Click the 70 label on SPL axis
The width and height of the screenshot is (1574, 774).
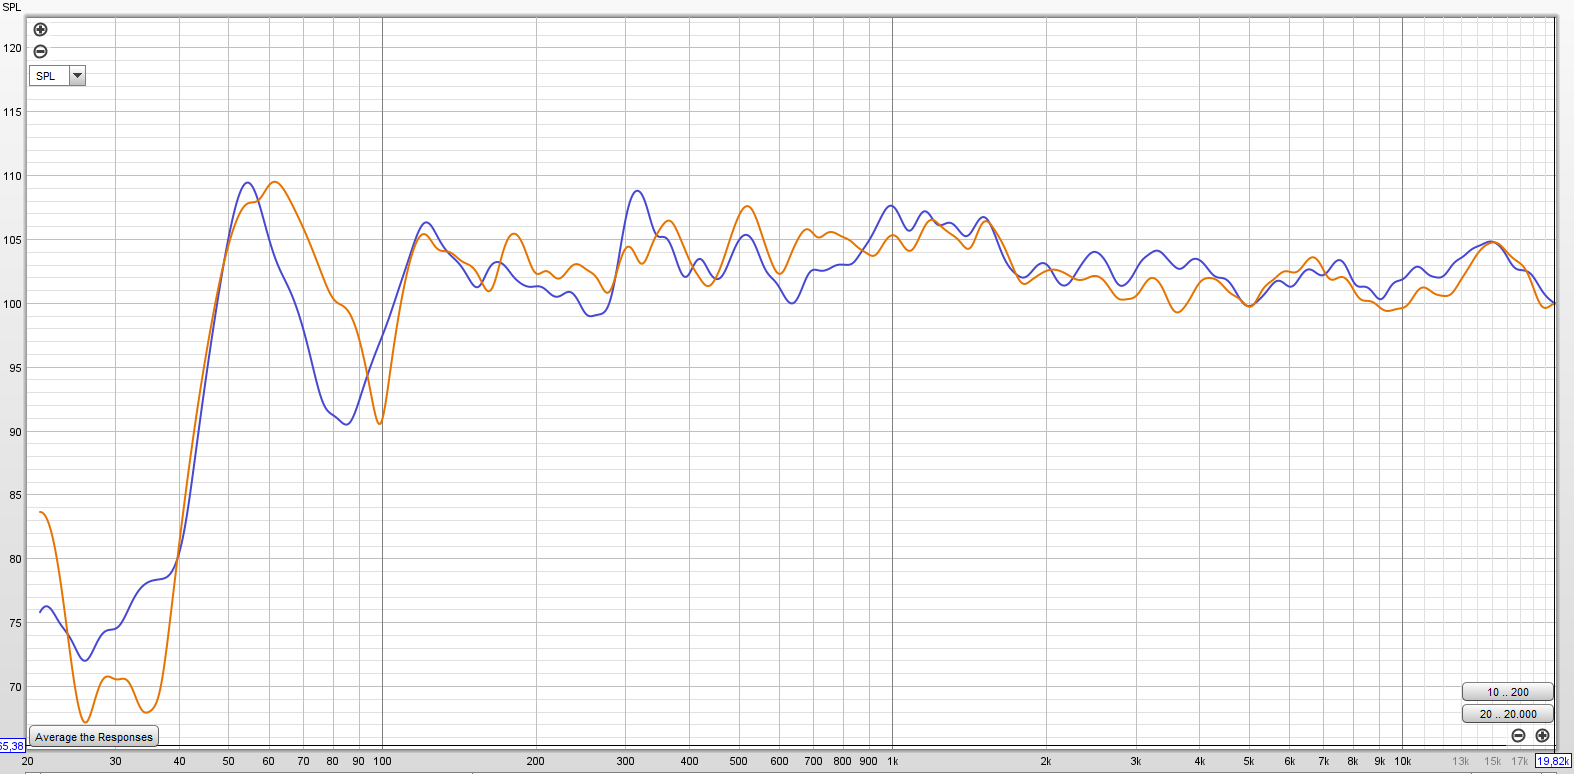[x=15, y=687]
